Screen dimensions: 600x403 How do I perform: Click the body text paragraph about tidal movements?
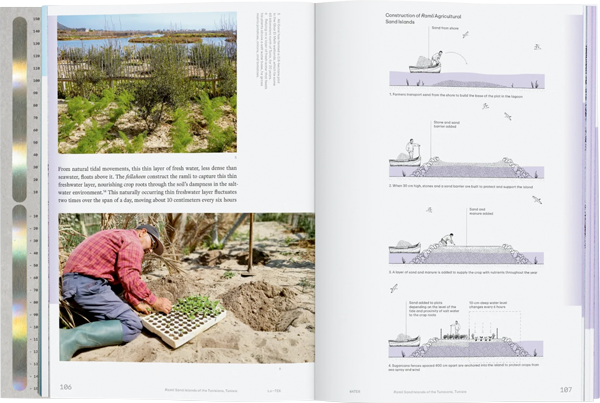(x=147, y=184)
